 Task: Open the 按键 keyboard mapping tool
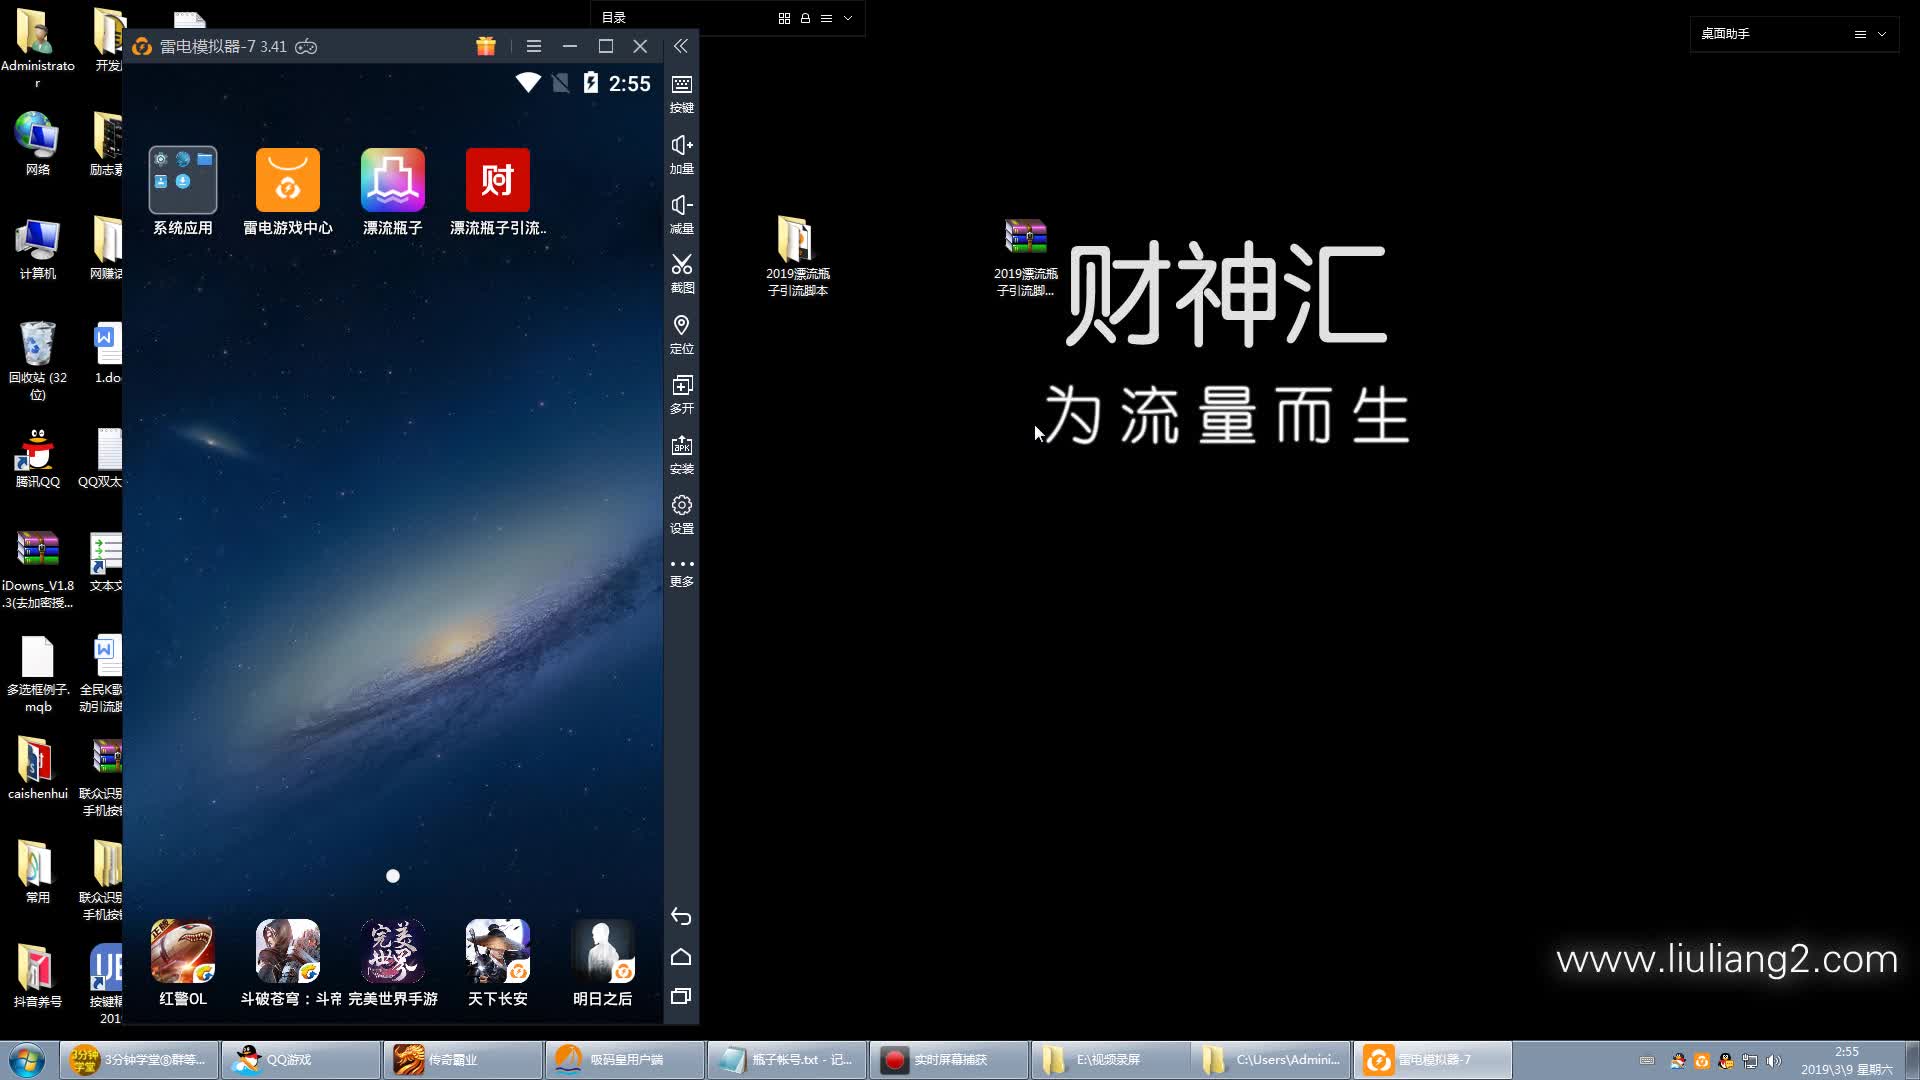tap(682, 94)
